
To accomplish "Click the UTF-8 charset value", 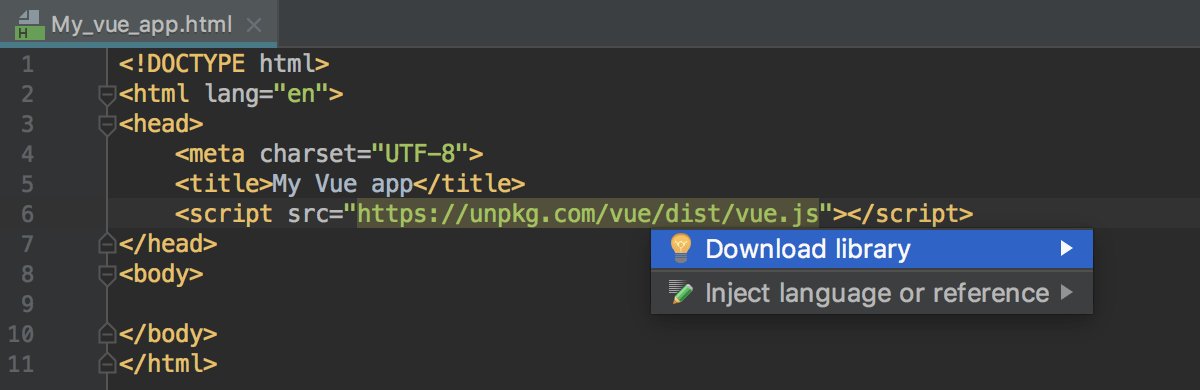I will [x=420, y=154].
